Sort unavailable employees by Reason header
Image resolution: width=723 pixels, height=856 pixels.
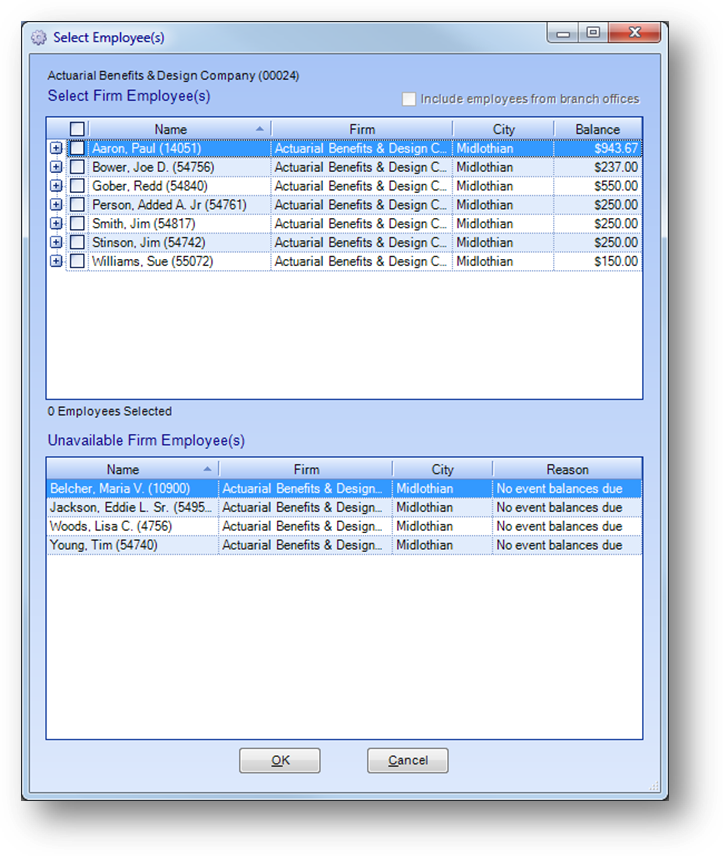[567, 469]
